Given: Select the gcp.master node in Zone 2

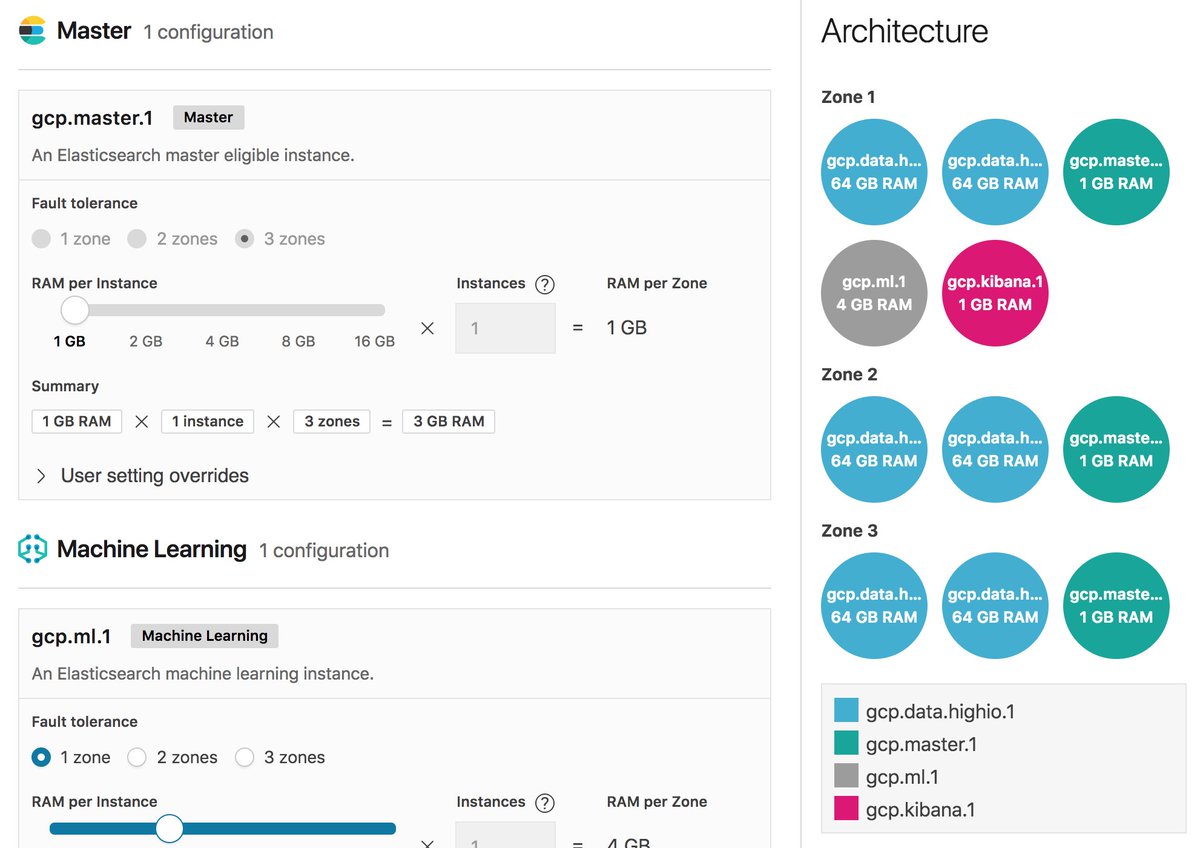Looking at the screenshot, I should 1115,449.
